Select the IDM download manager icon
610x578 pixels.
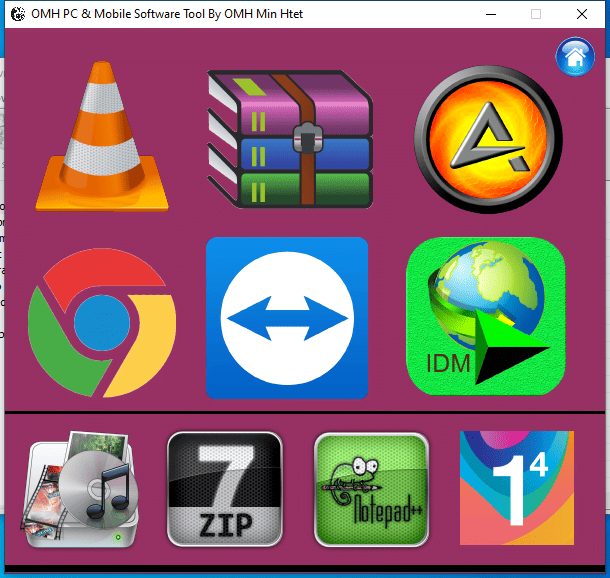coord(486,316)
